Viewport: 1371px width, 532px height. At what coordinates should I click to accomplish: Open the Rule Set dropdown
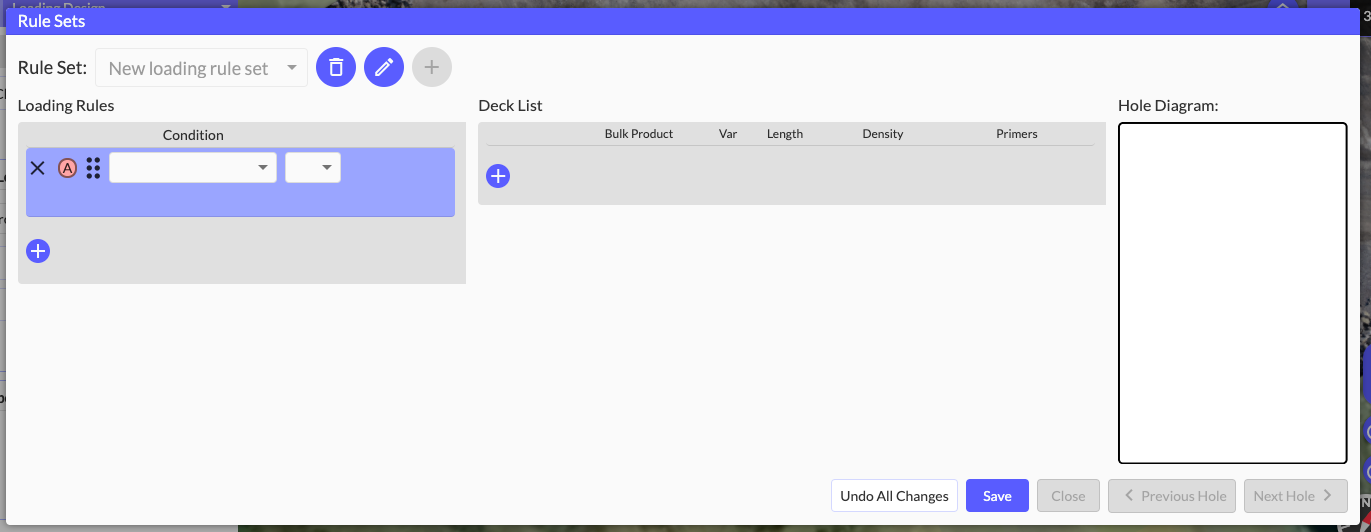(201, 68)
